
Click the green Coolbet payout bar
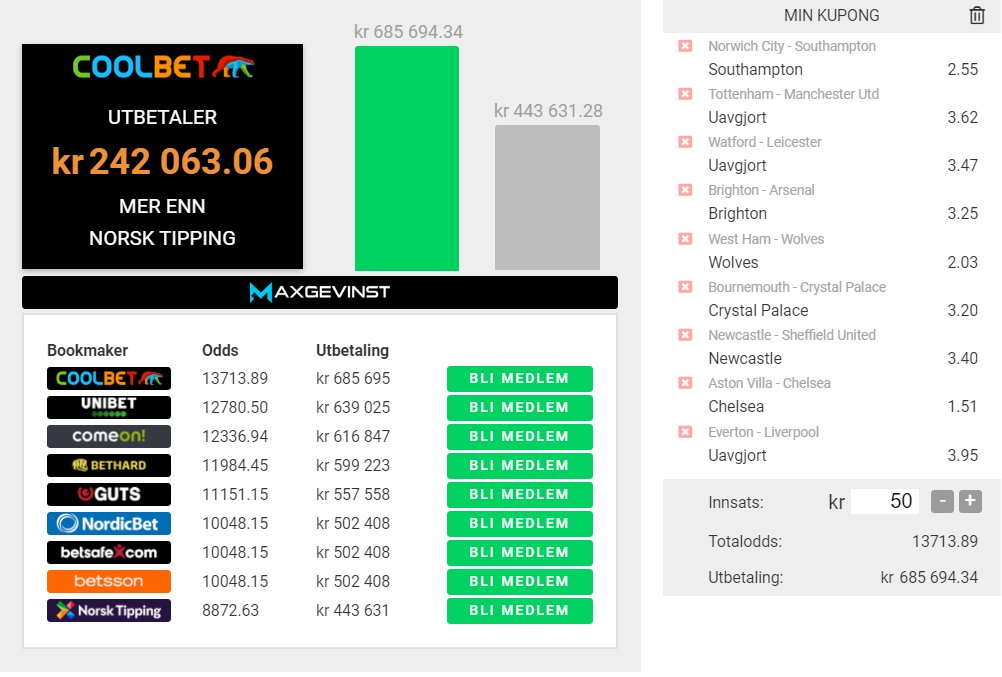pos(406,159)
